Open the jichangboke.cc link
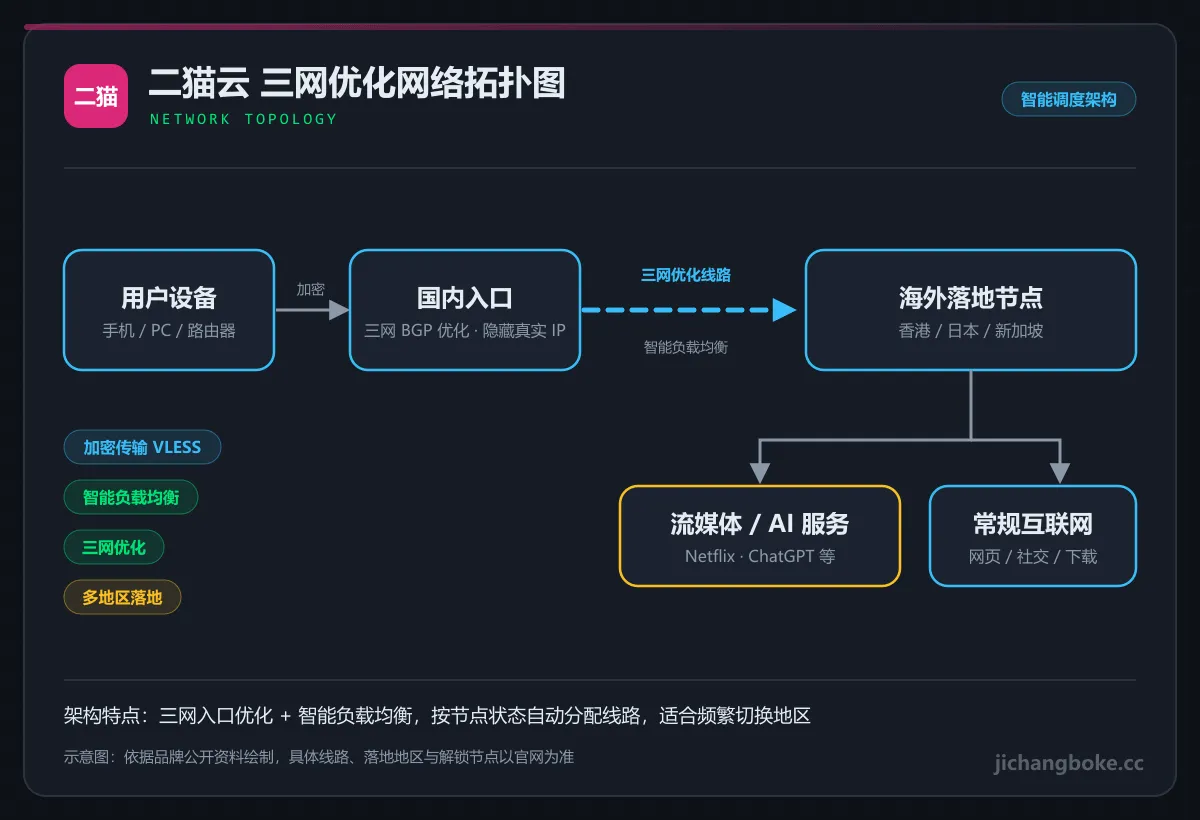Image resolution: width=1200 pixels, height=820 pixels. click(x=1069, y=764)
